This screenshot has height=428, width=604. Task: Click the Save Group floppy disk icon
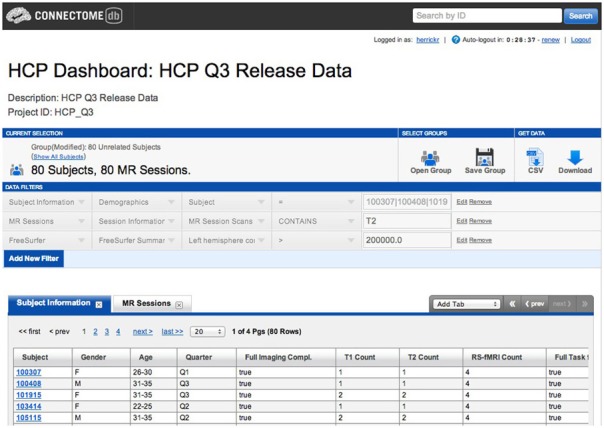(x=485, y=157)
